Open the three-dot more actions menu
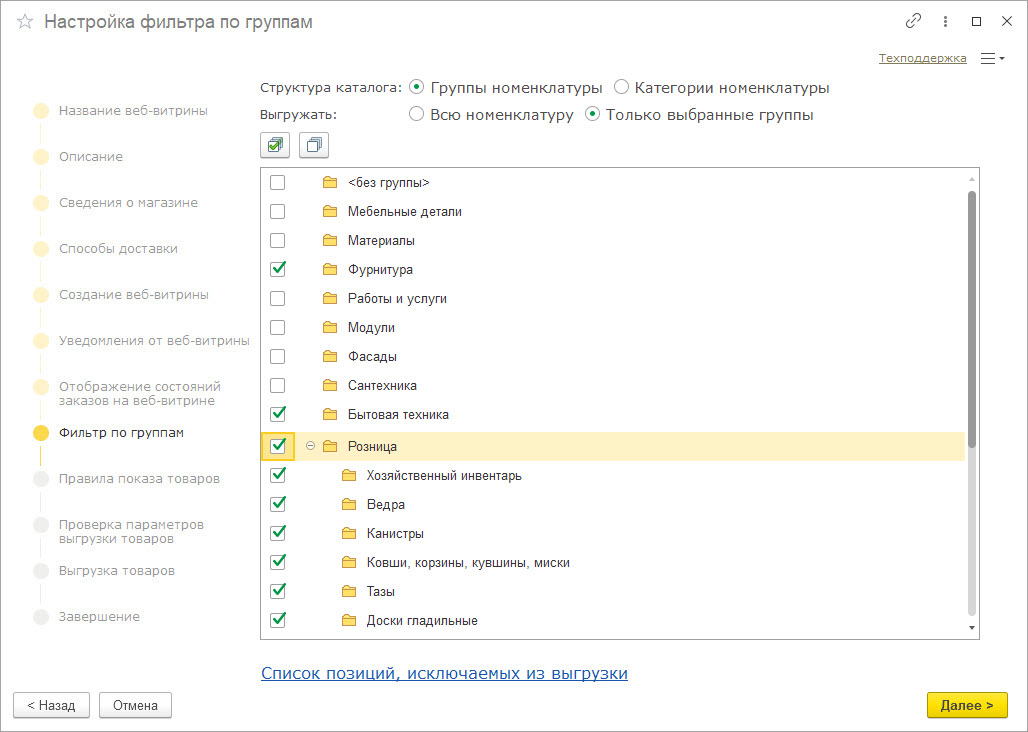 945,21
